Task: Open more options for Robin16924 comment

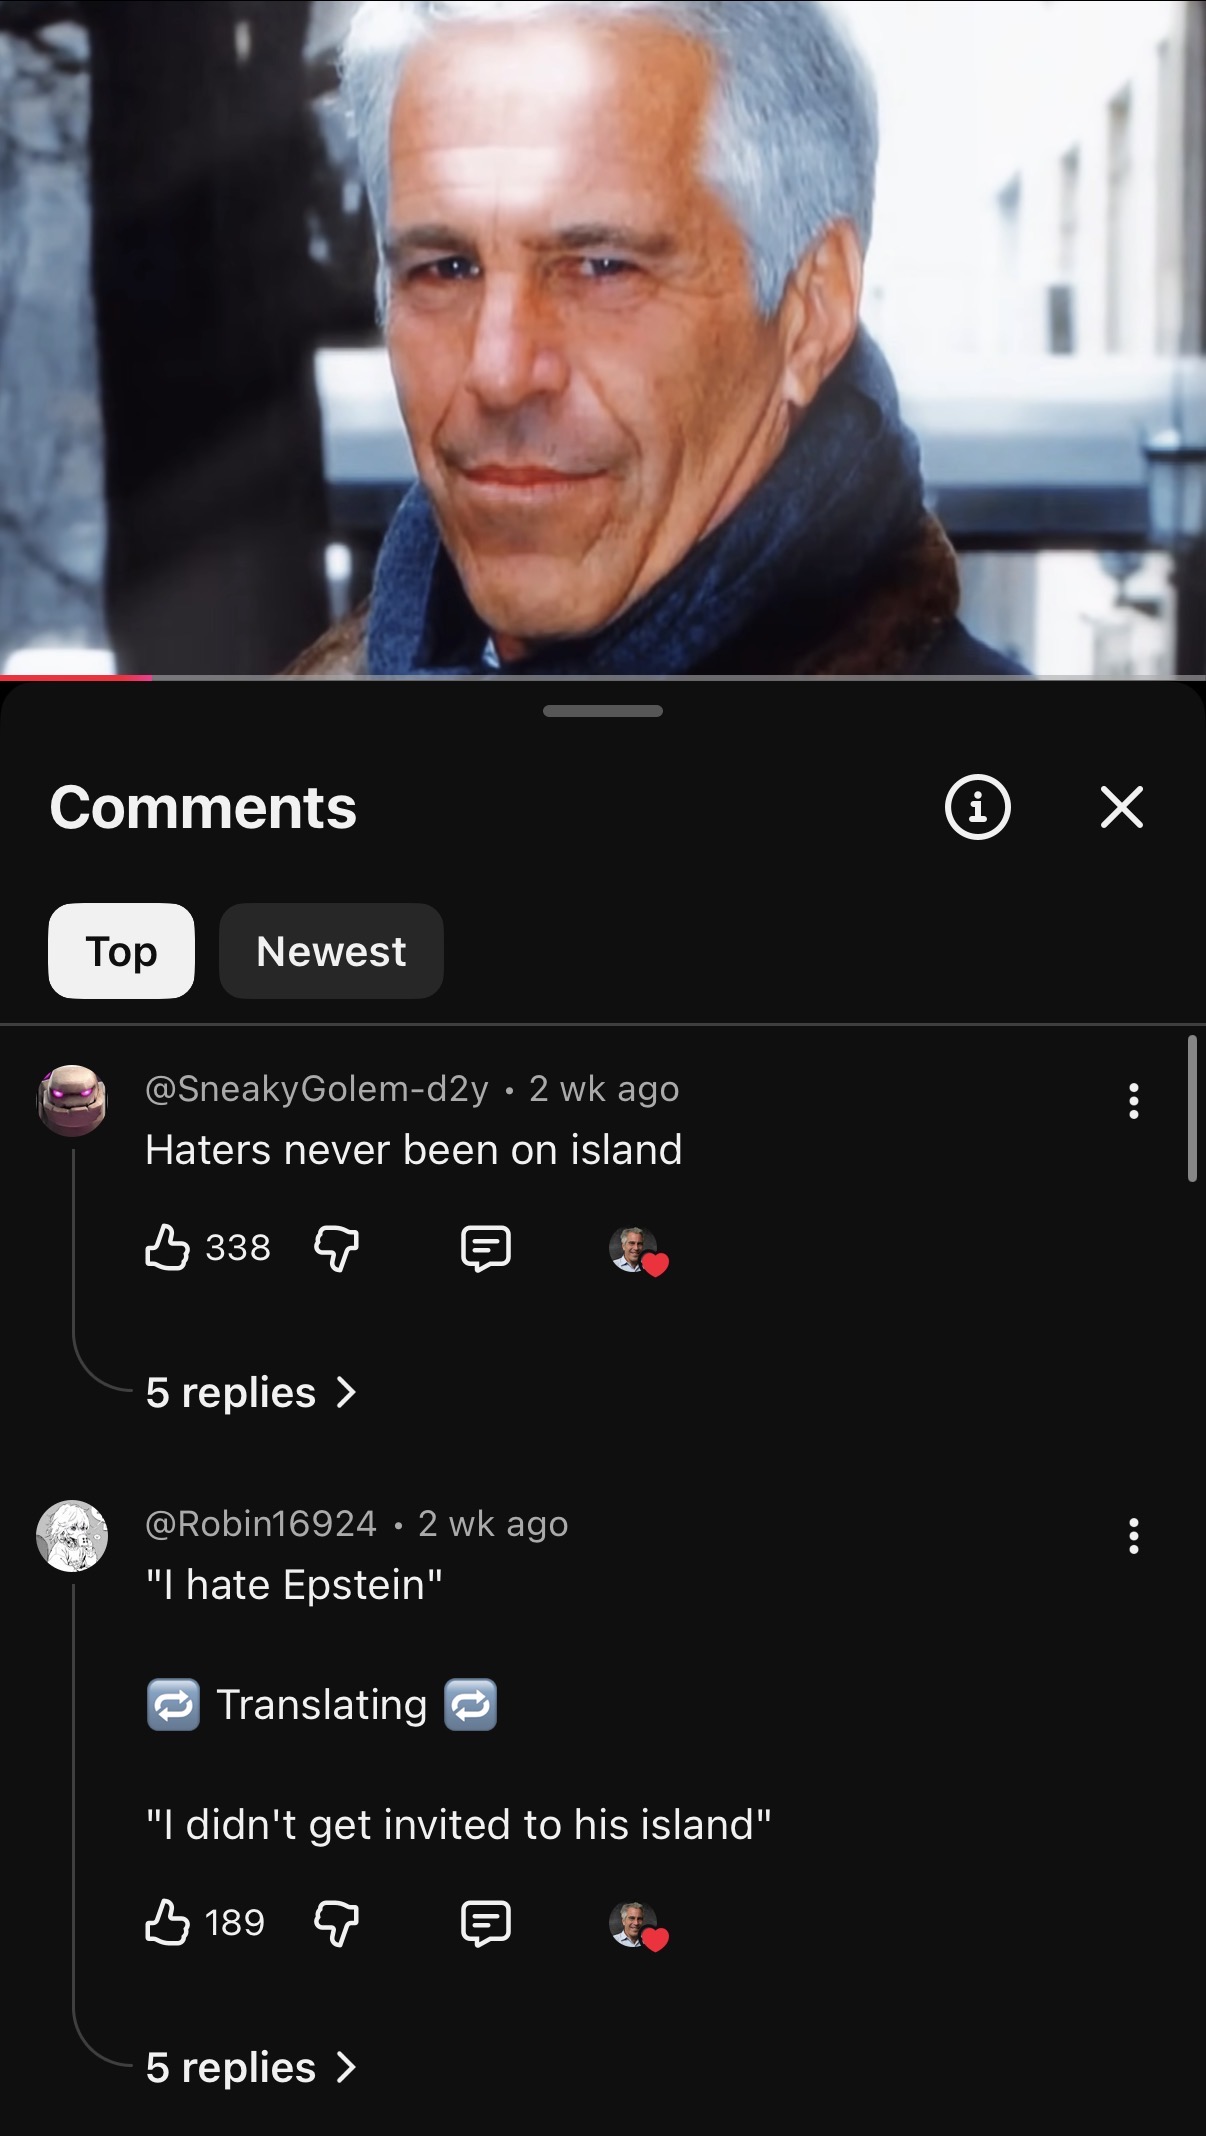Action: coord(1133,1536)
